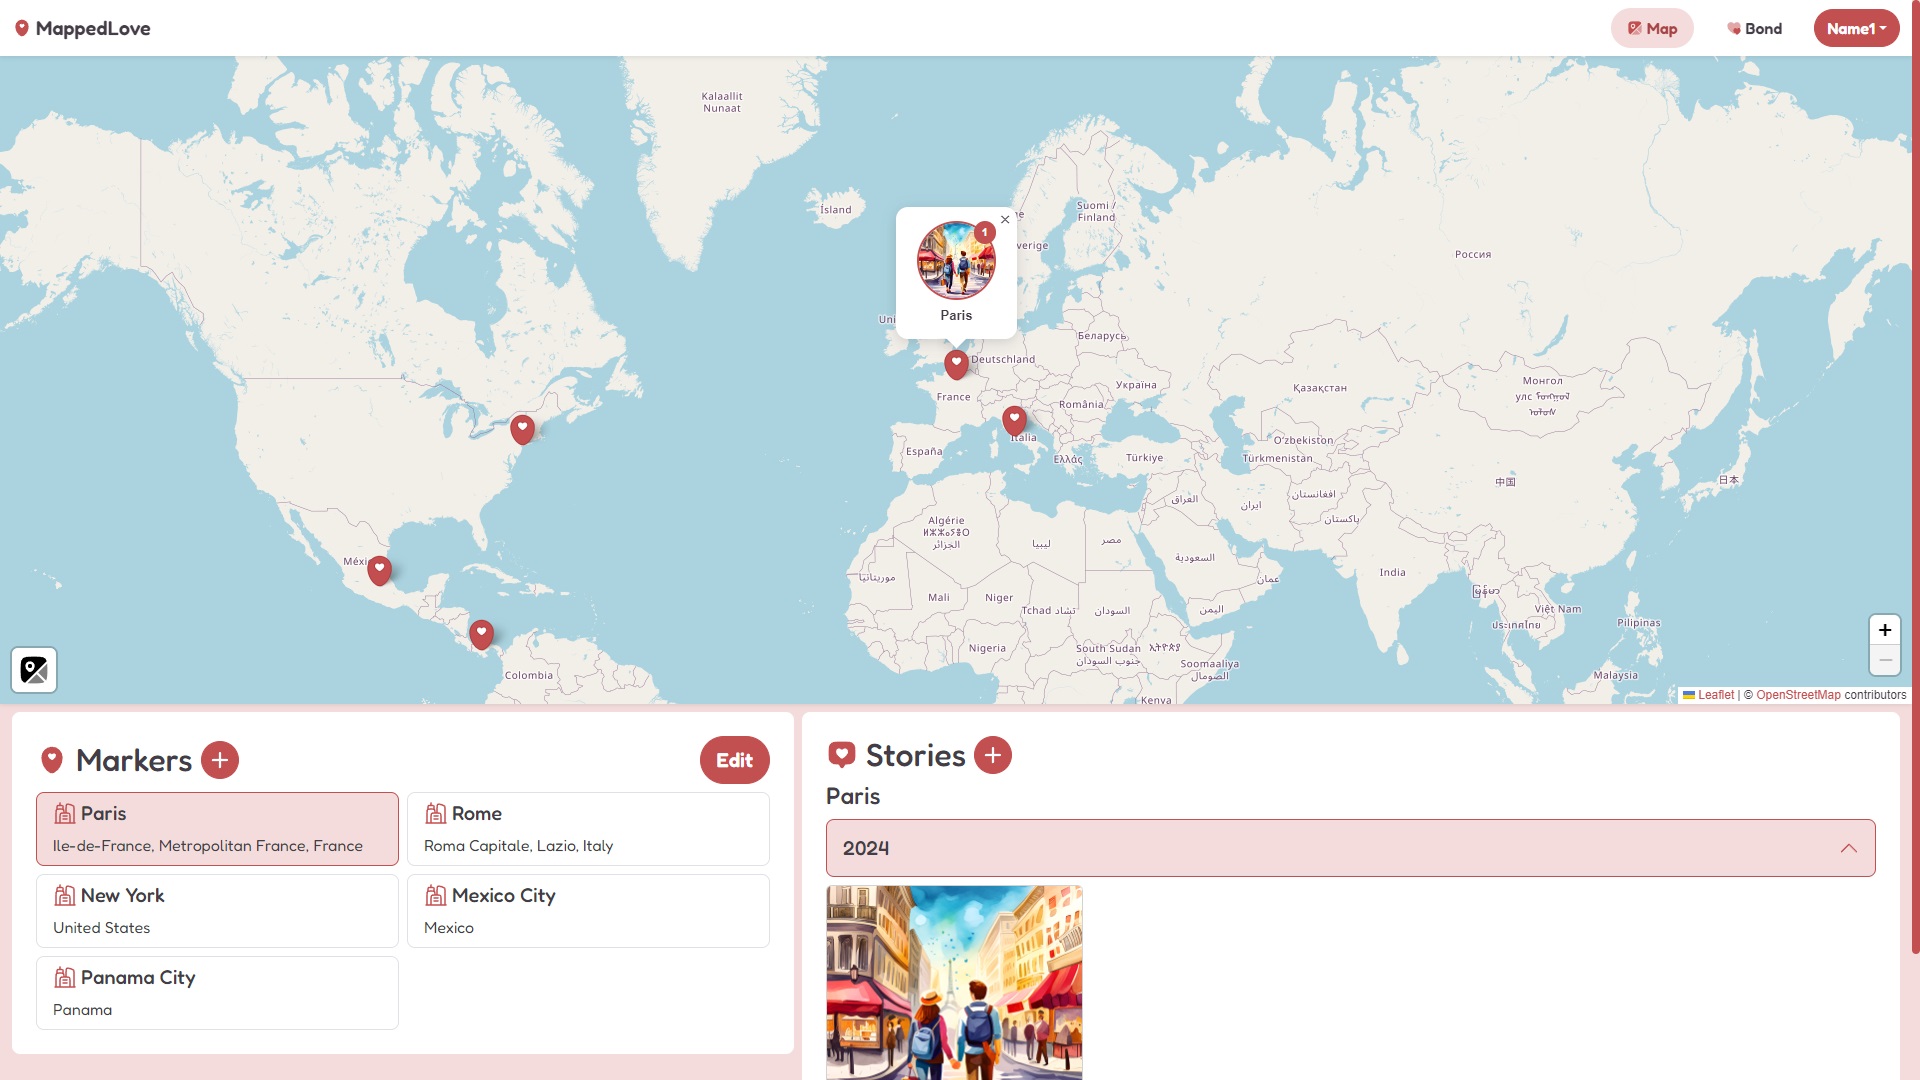
Task: Click the Bond heart icon in header
Action: (1731, 28)
